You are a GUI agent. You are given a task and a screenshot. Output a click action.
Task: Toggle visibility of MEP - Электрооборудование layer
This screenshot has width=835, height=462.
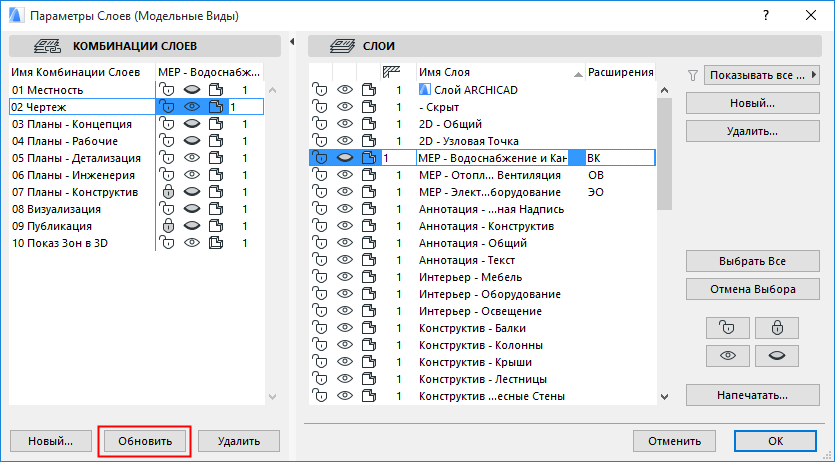coord(345,192)
